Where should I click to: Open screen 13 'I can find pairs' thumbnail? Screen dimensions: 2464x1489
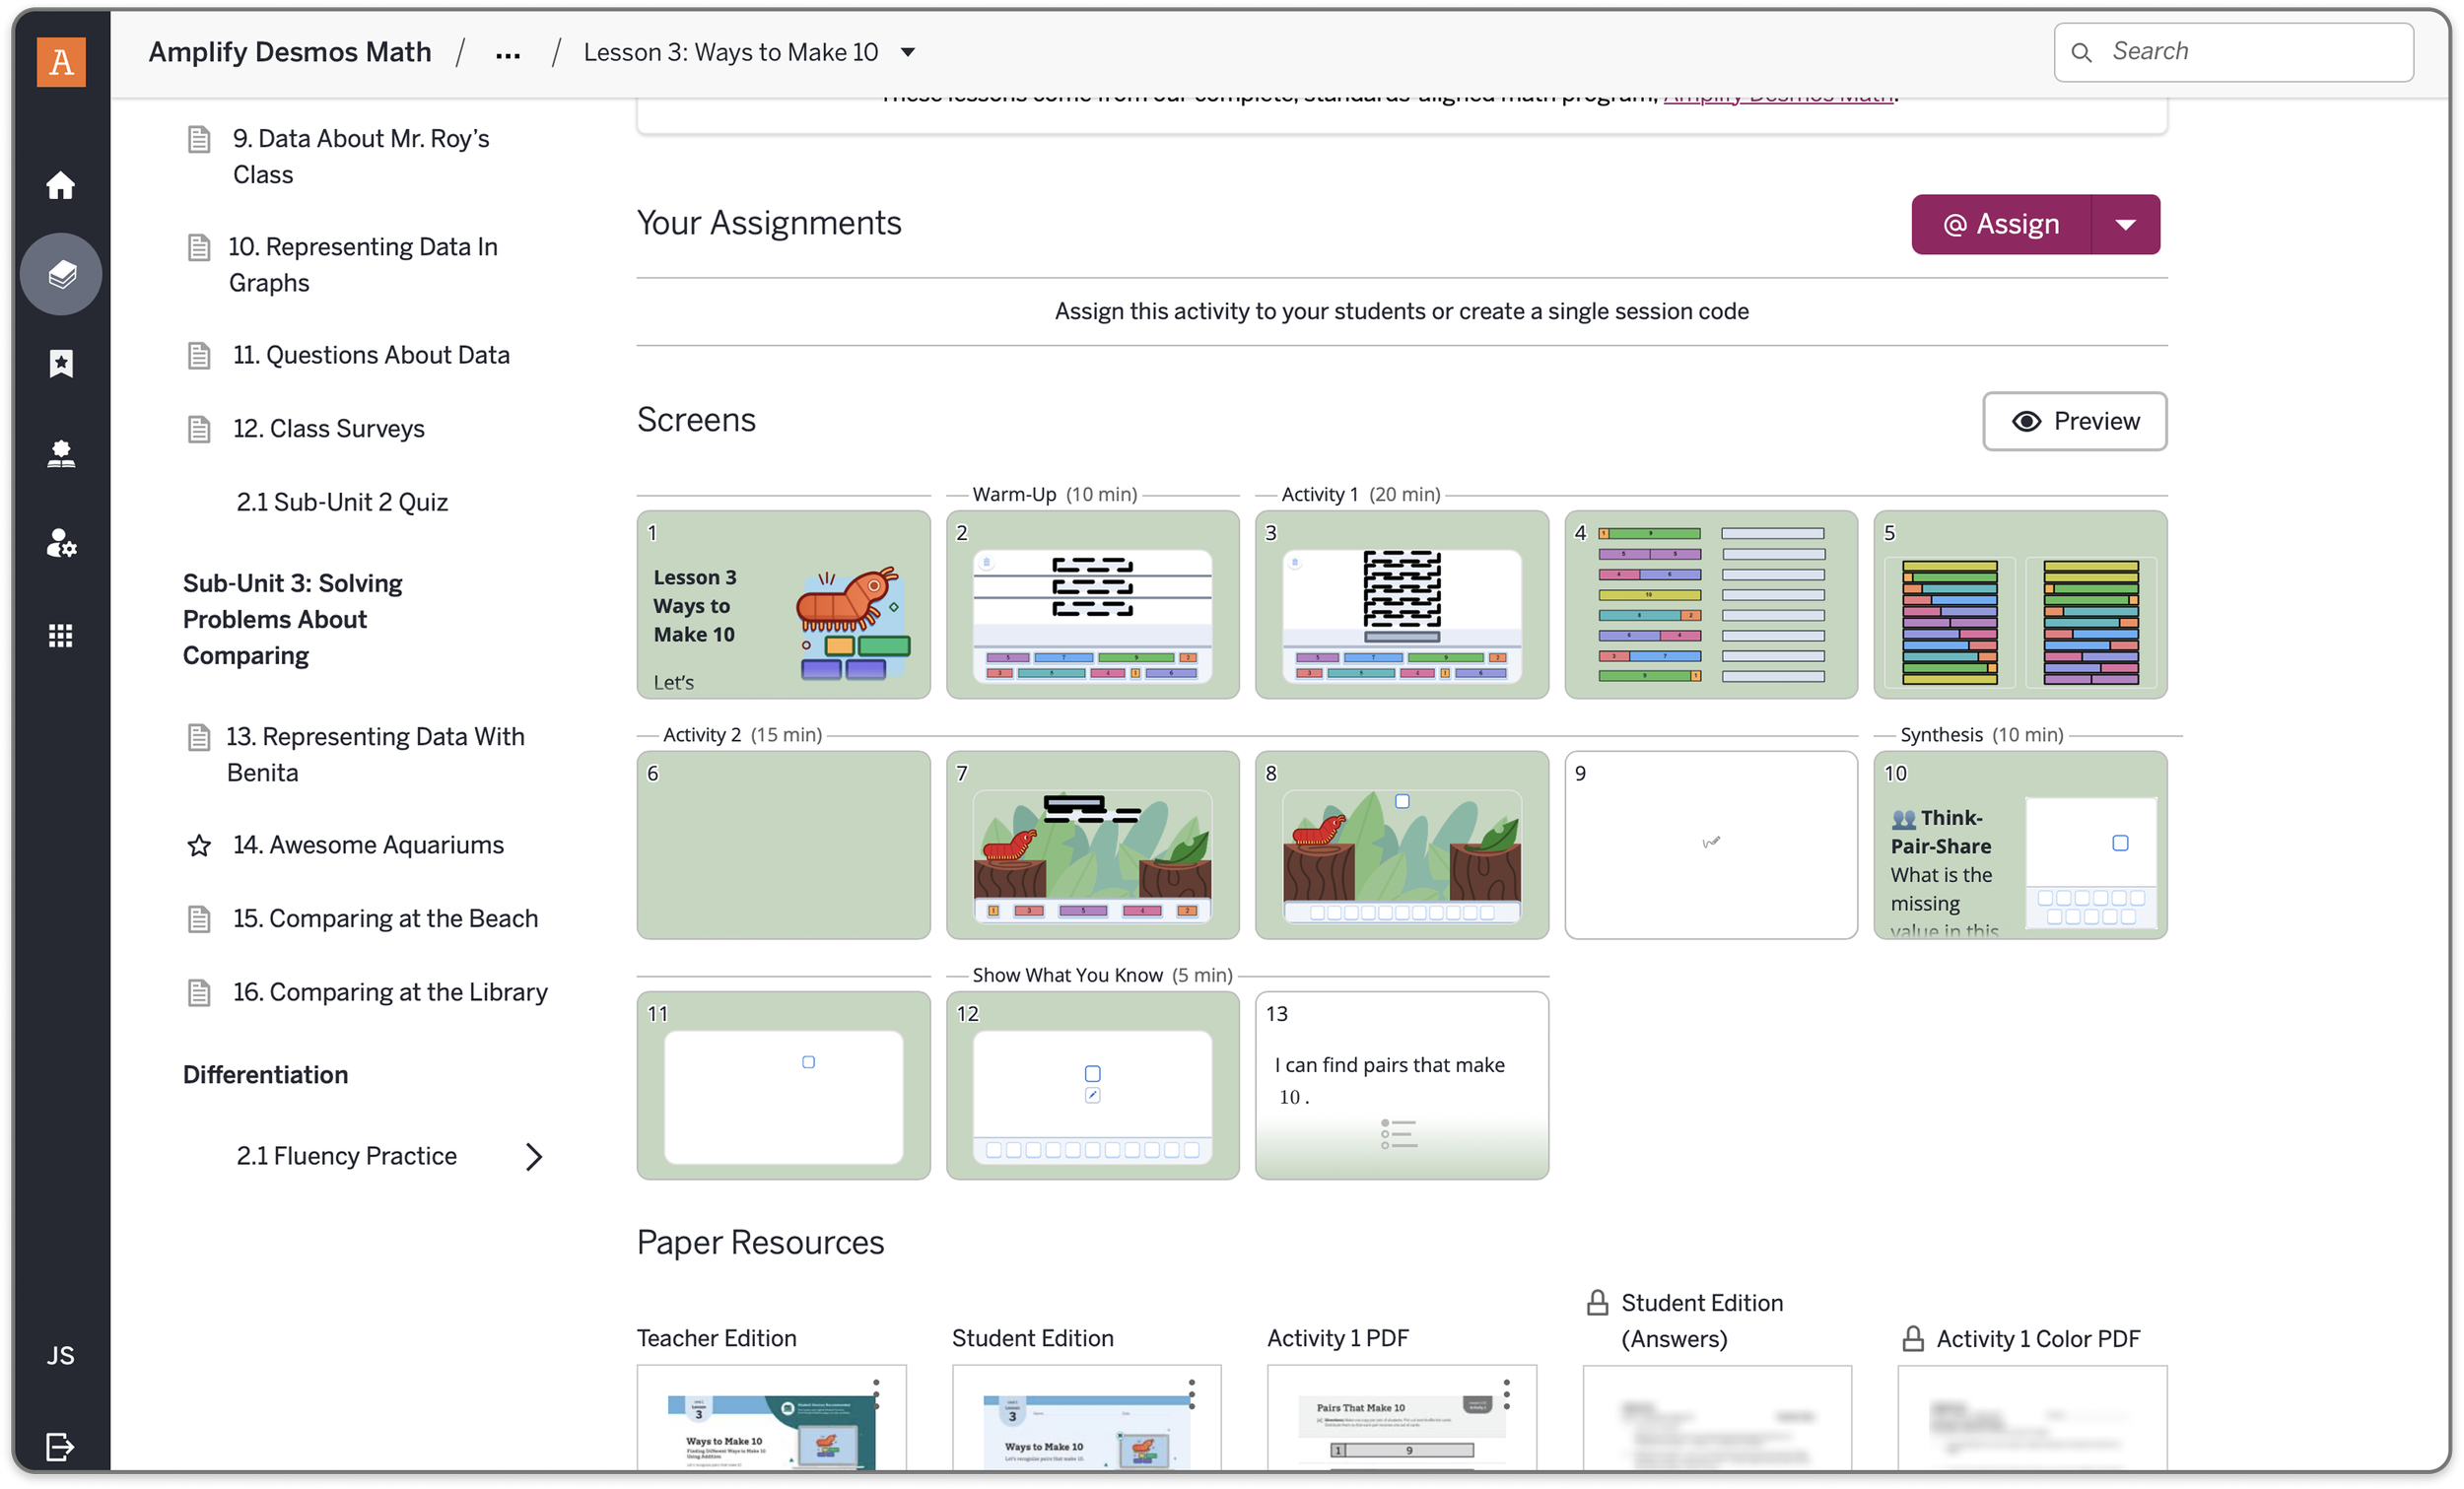tap(1401, 1085)
